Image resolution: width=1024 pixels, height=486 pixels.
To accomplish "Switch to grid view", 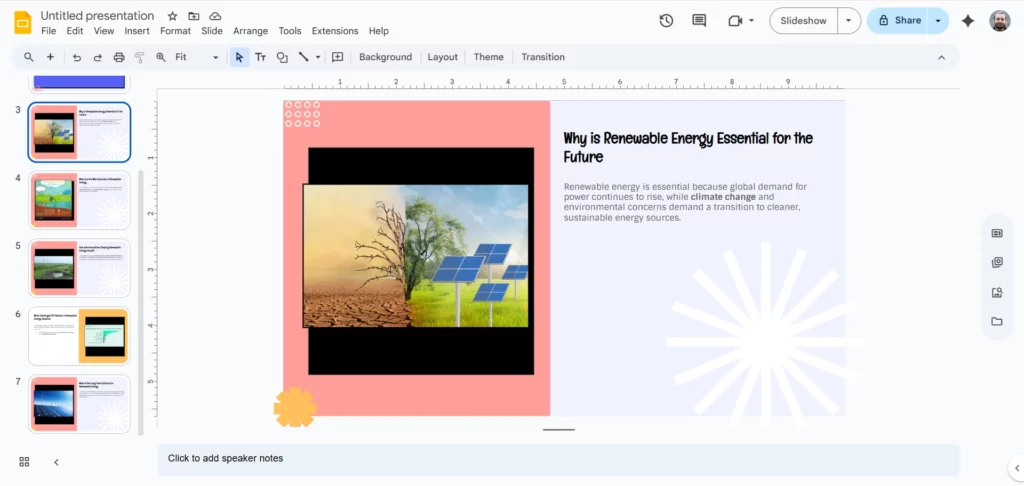I will (x=24, y=461).
